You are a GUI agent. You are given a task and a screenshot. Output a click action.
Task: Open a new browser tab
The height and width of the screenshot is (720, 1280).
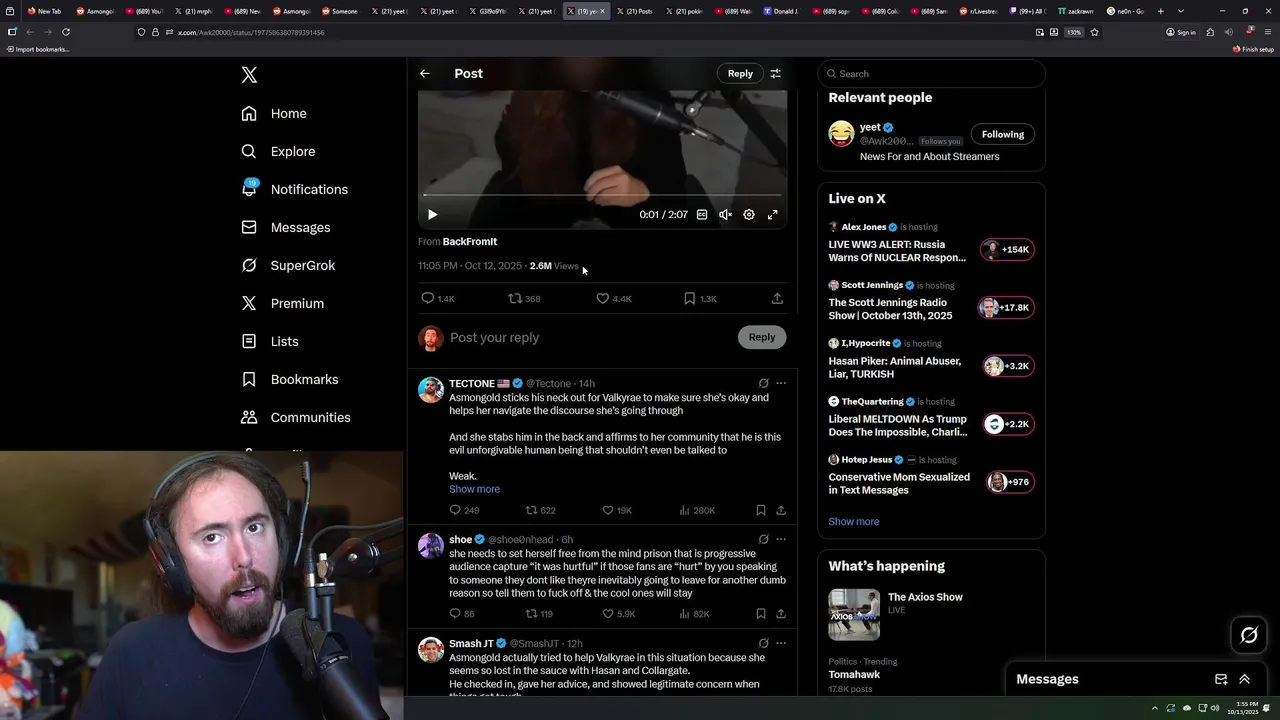pyautogui.click(x=1160, y=11)
